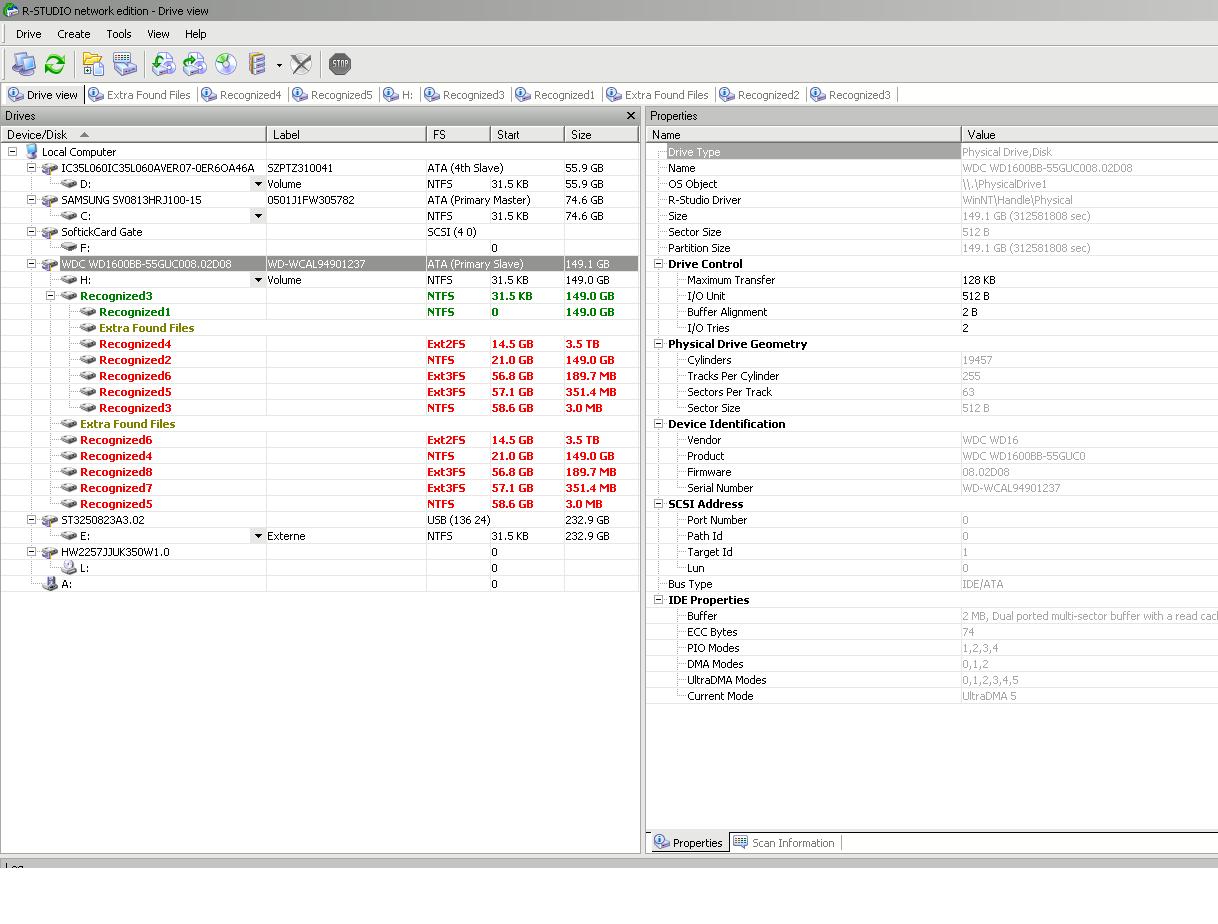
Task: Select the Recognized8 Ext3FS partition row
Action: (320, 472)
